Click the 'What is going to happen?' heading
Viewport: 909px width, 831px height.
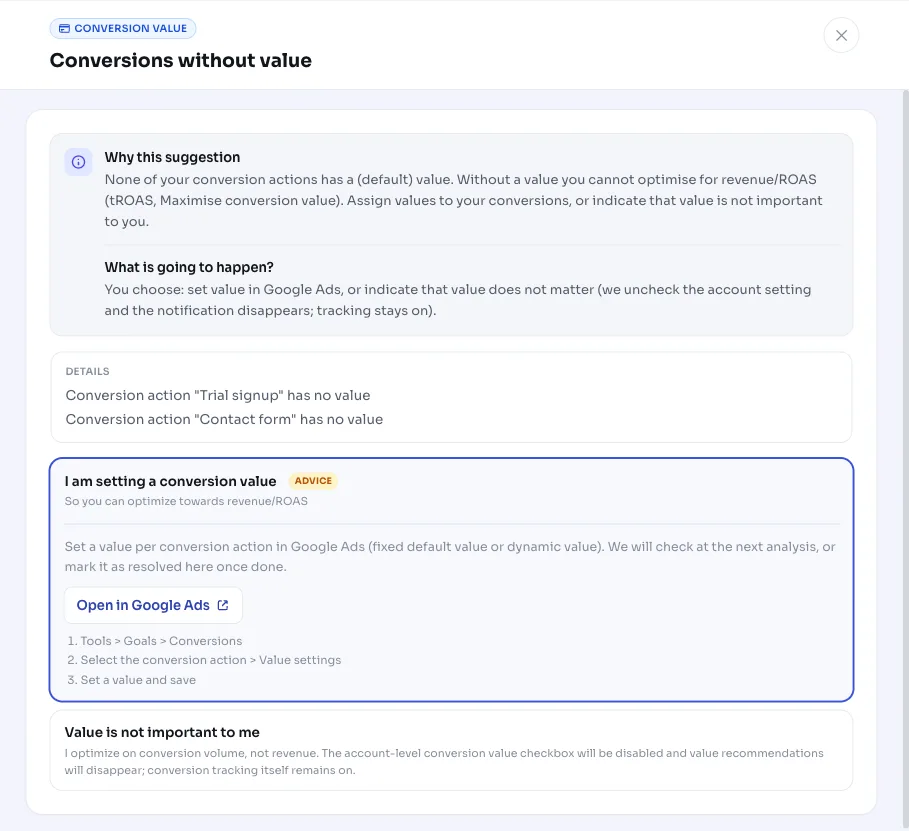pos(189,267)
